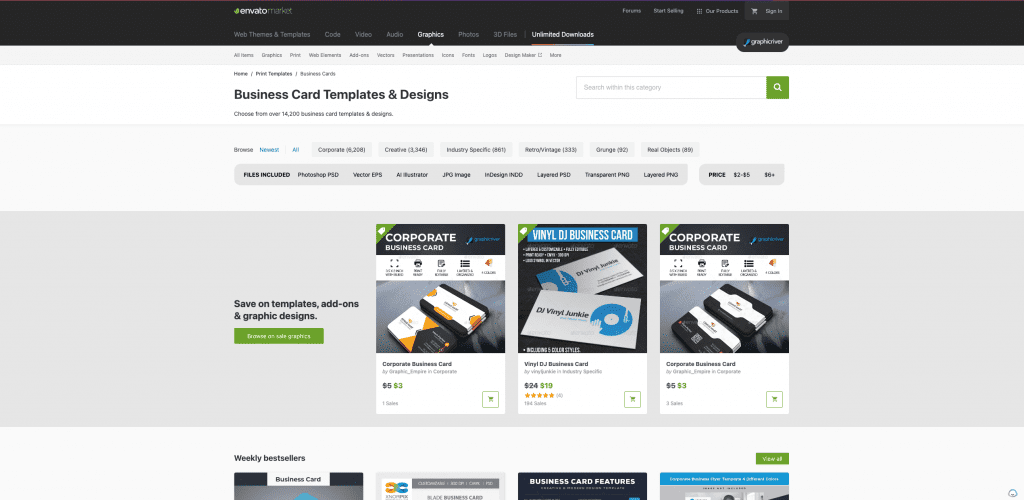The height and width of the screenshot is (500, 1024).
Task: Filter files by Vector EPS
Action: click(x=368, y=175)
